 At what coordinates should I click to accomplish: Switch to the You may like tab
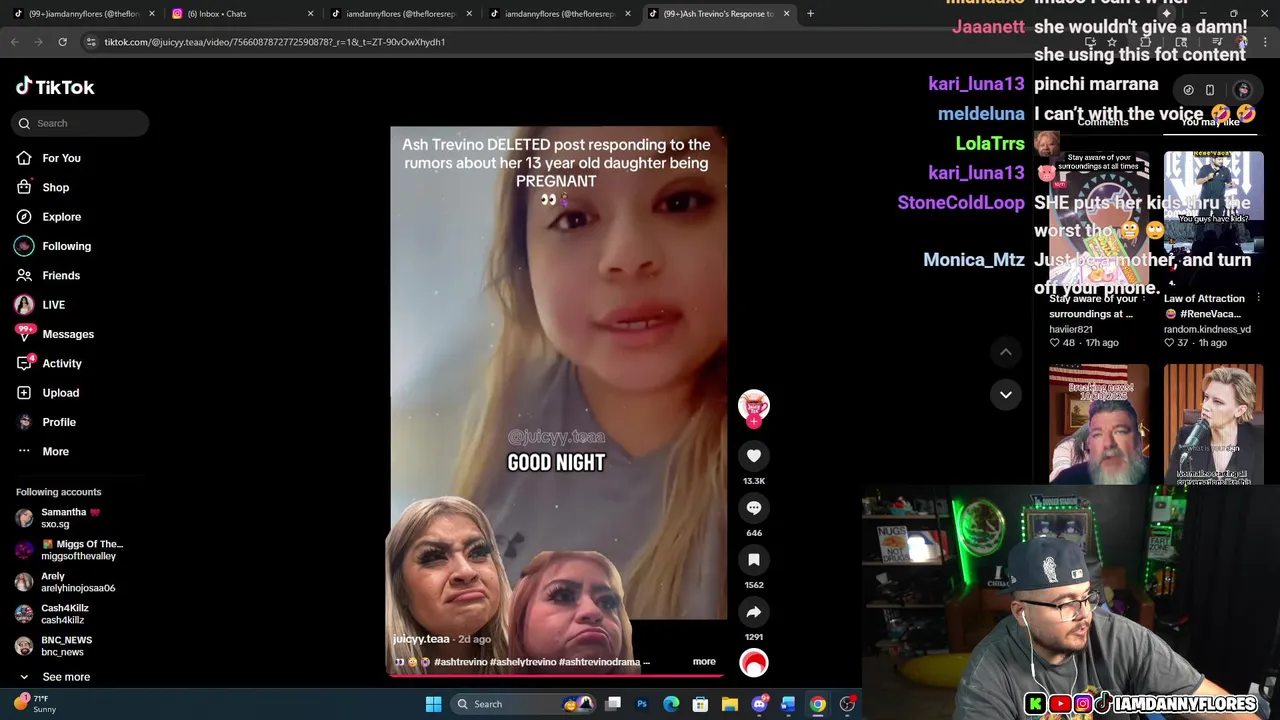click(1210, 122)
